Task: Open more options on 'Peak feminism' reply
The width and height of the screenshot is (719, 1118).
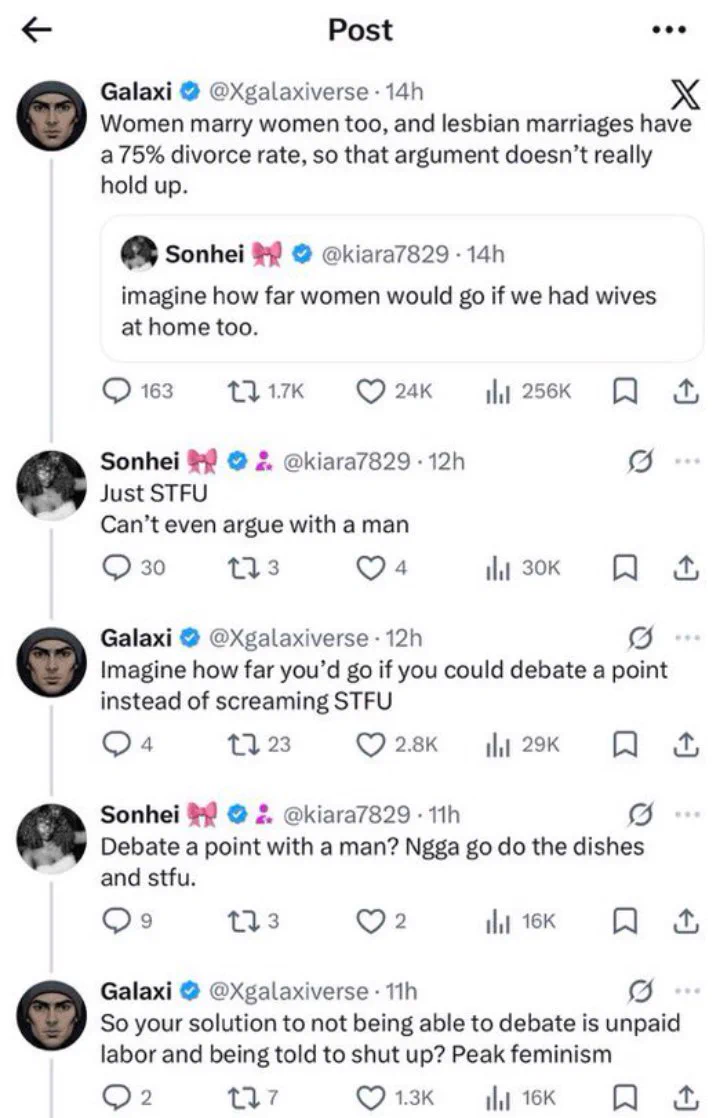Action: (687, 990)
